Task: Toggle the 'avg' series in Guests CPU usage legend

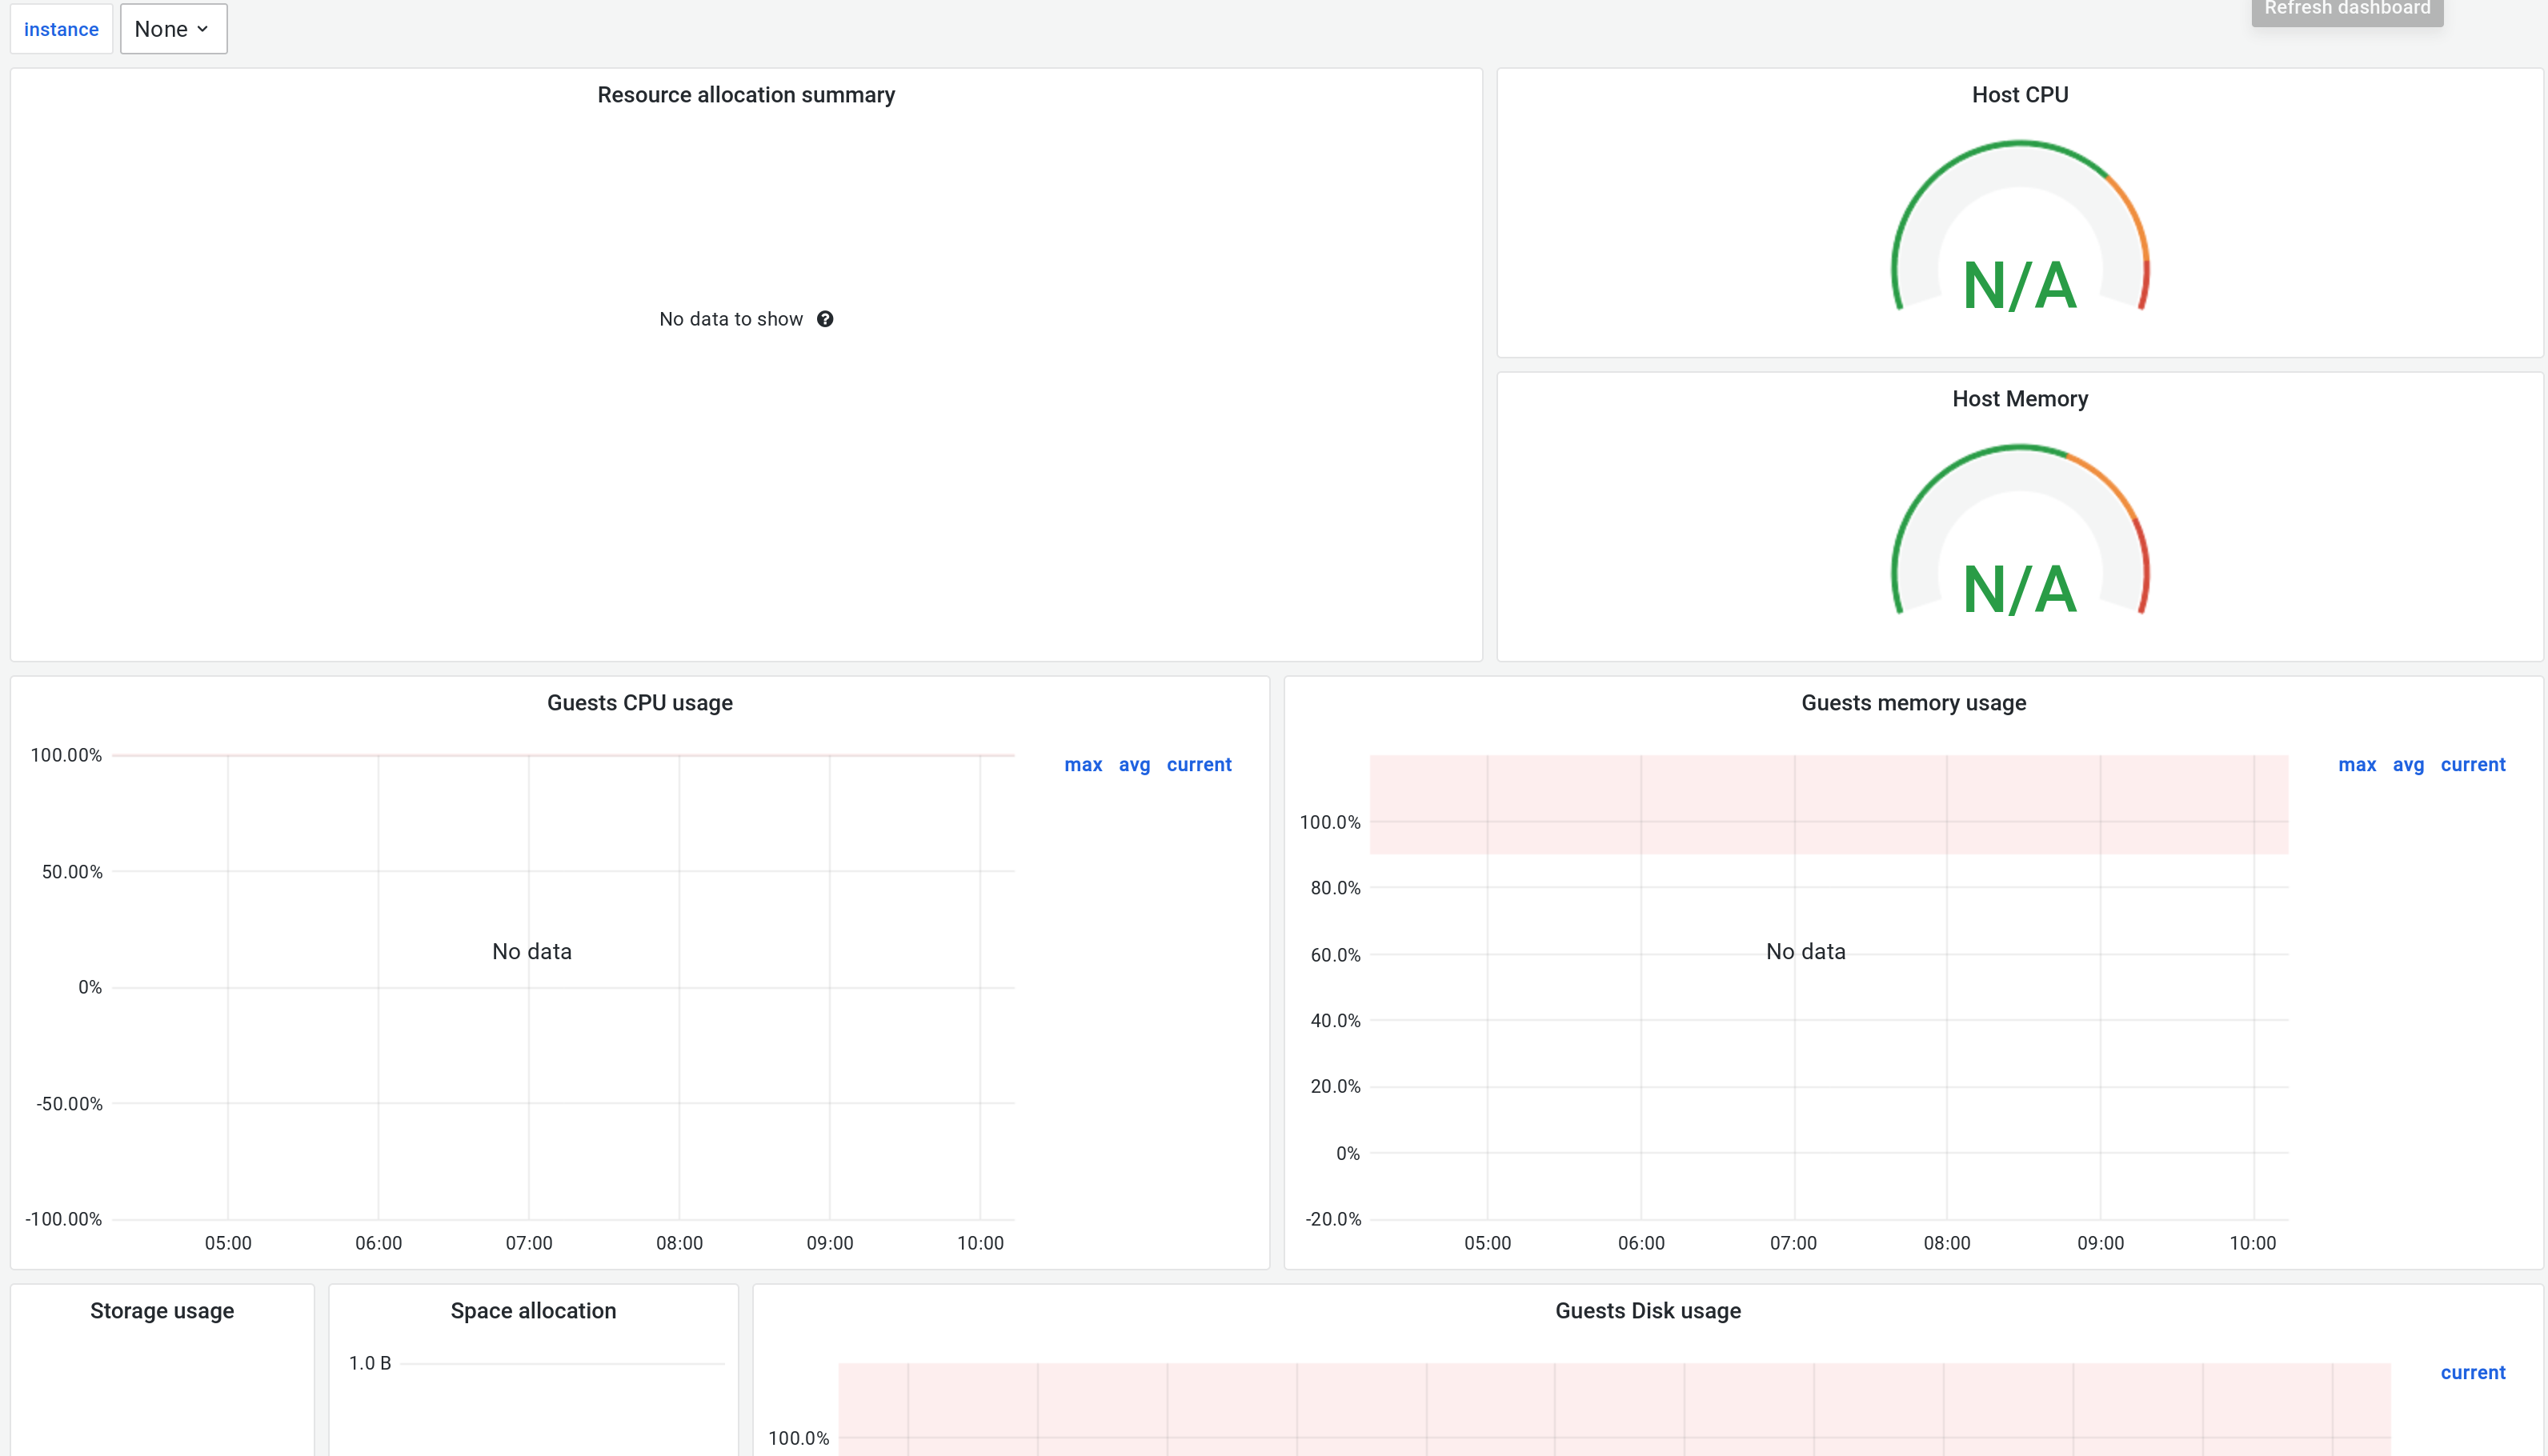Action: click(1134, 764)
